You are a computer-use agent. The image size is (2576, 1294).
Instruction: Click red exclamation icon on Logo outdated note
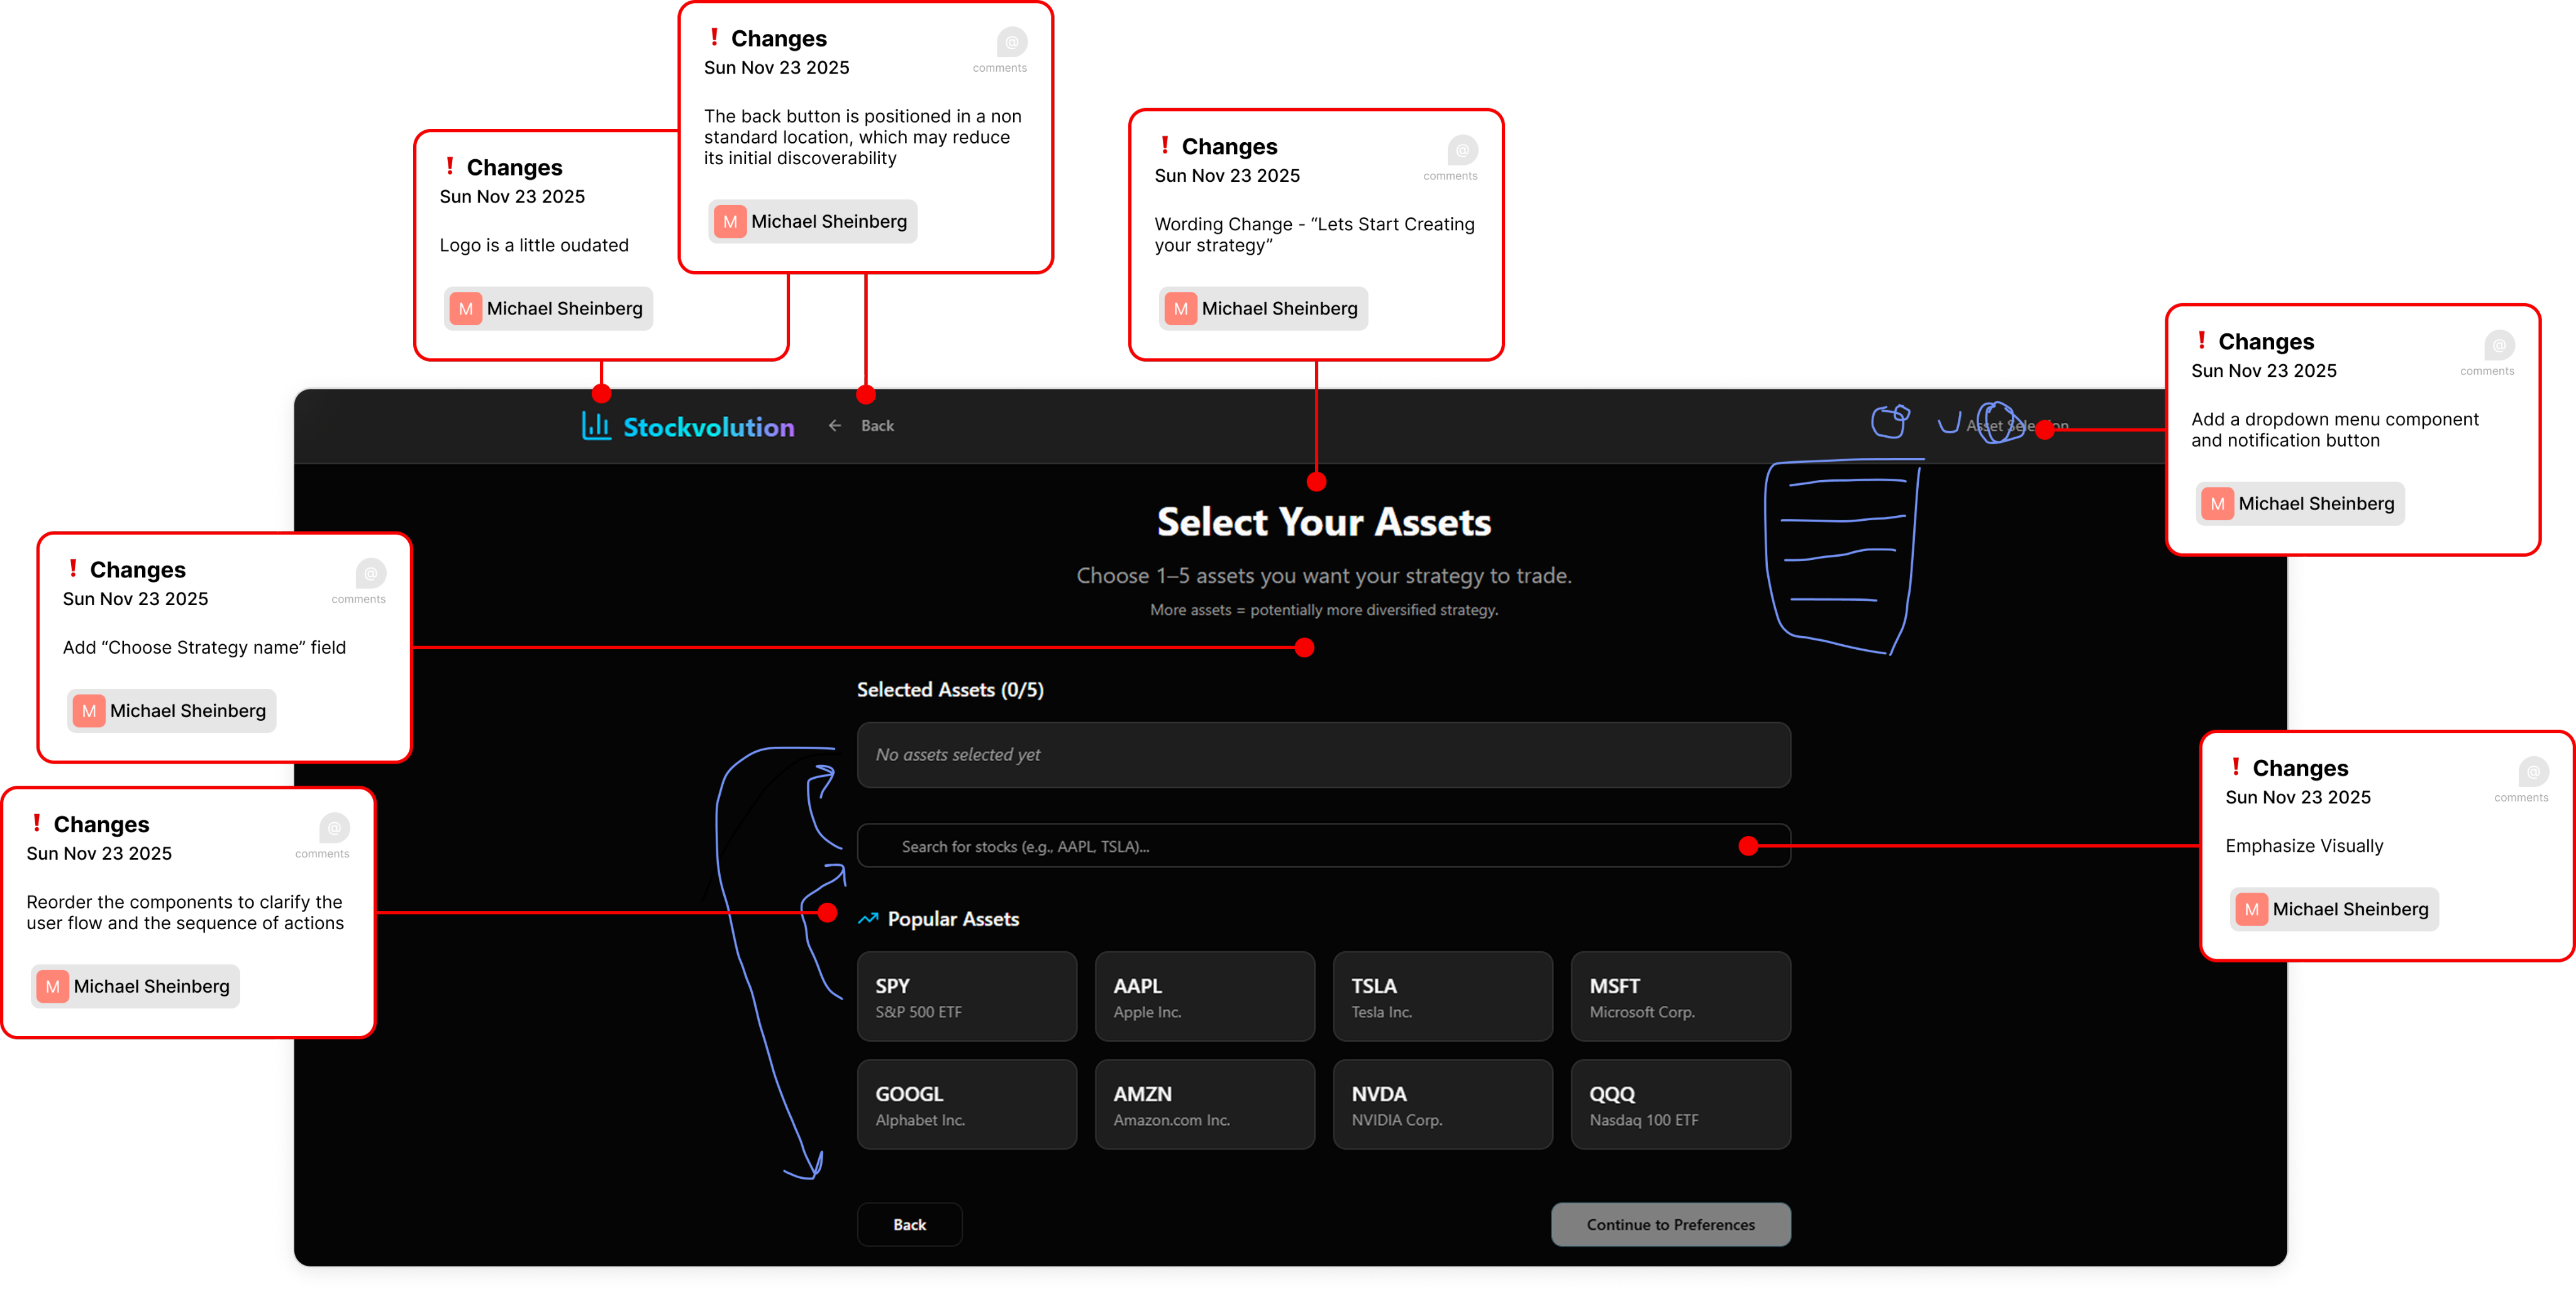450,166
